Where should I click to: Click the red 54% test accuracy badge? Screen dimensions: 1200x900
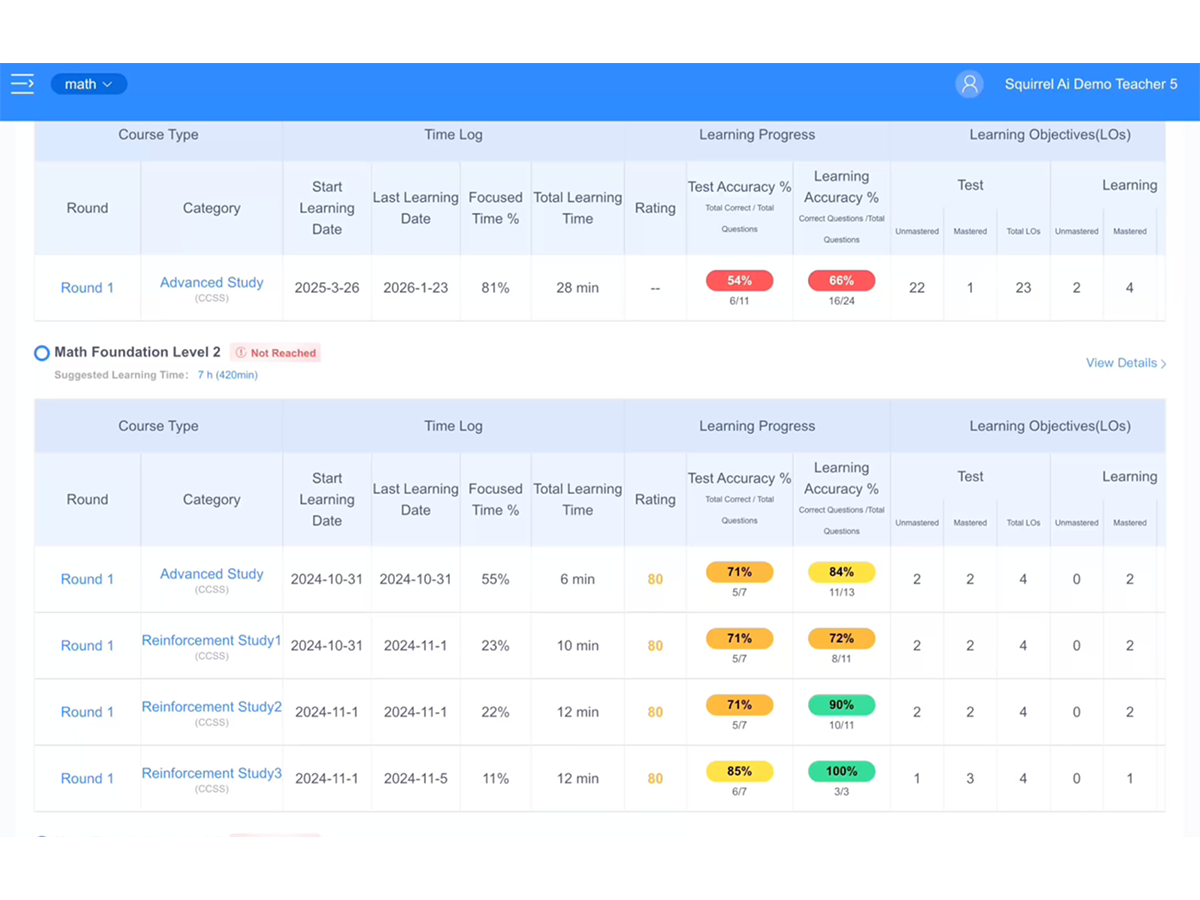coord(739,281)
